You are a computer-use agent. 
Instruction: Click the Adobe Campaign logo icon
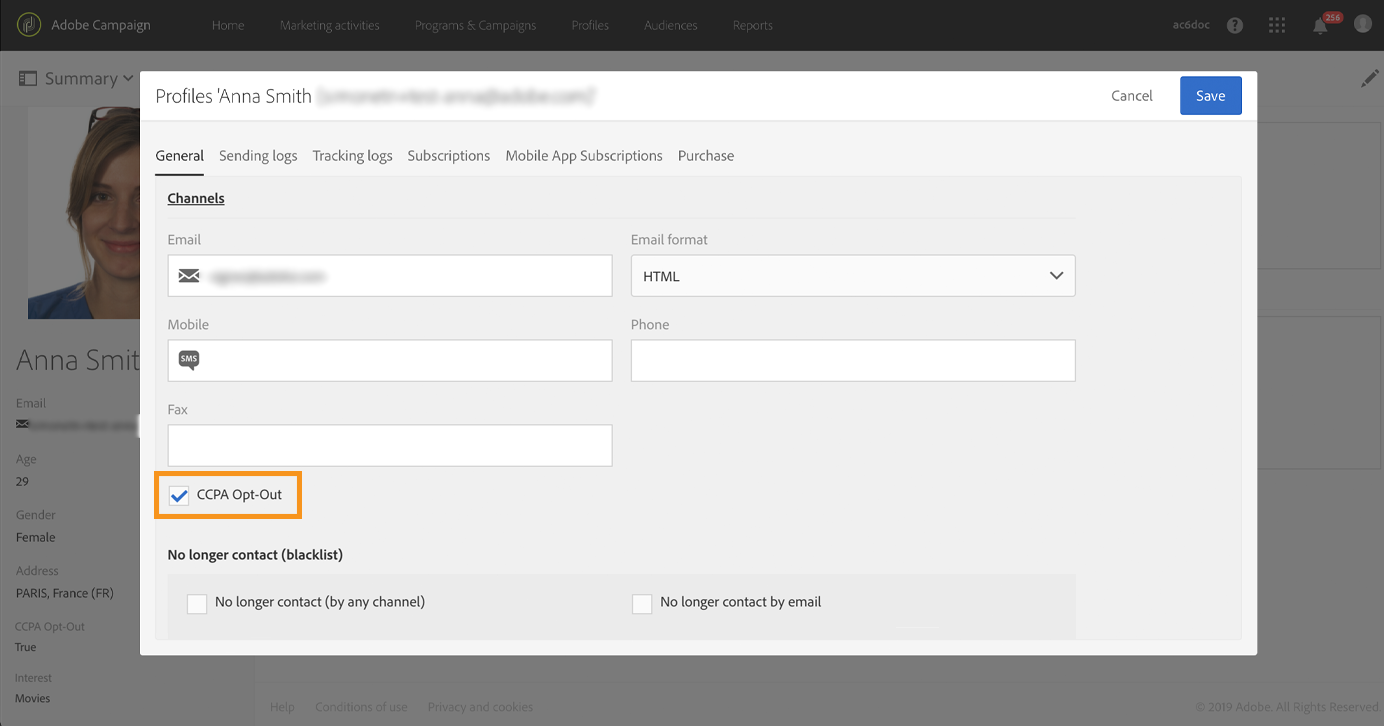[x=30, y=25]
